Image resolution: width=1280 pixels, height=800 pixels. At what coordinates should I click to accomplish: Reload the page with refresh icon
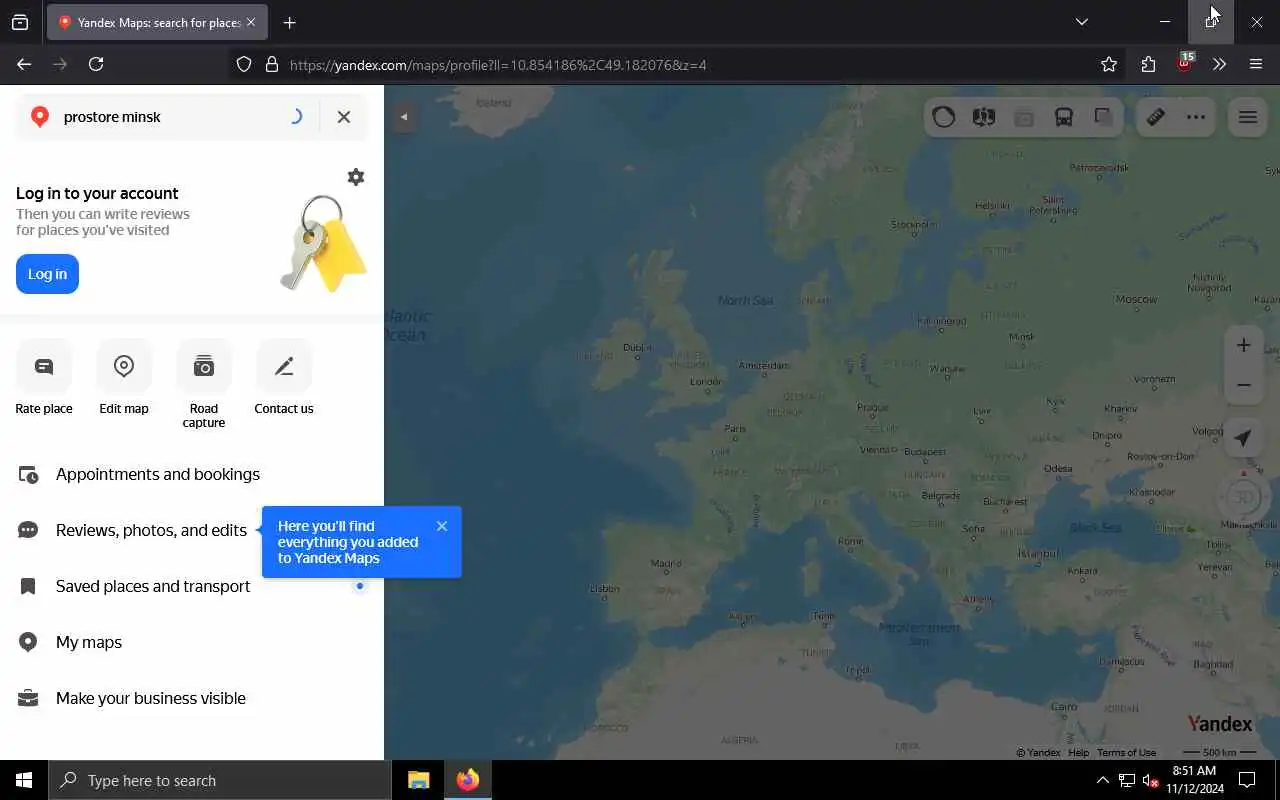tap(96, 64)
